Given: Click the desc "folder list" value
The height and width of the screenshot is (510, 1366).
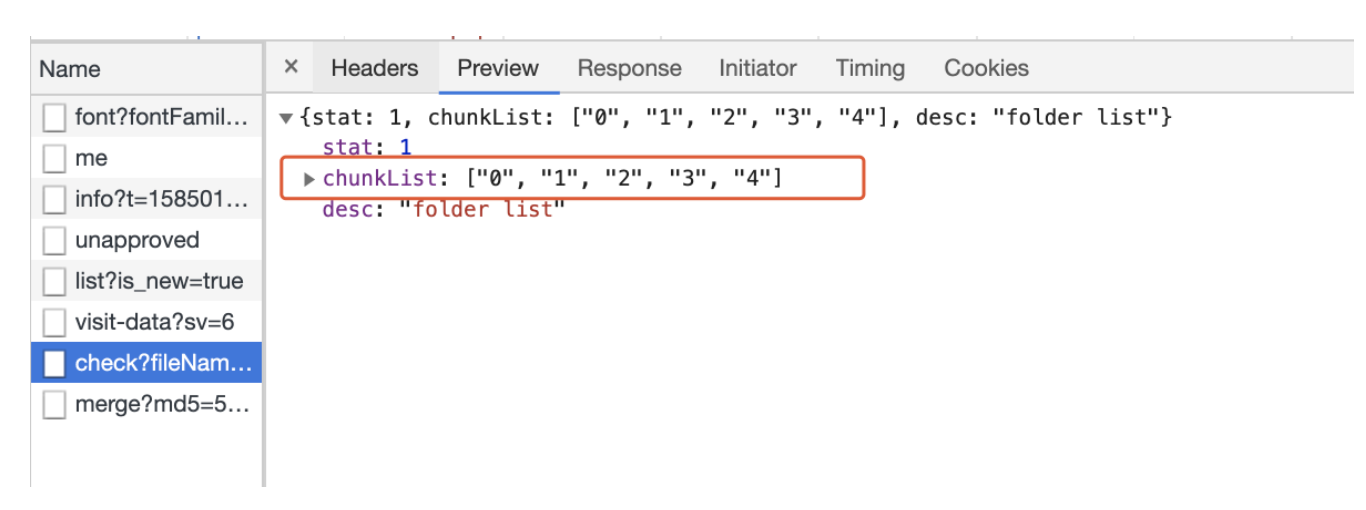Looking at the screenshot, I should tap(482, 209).
